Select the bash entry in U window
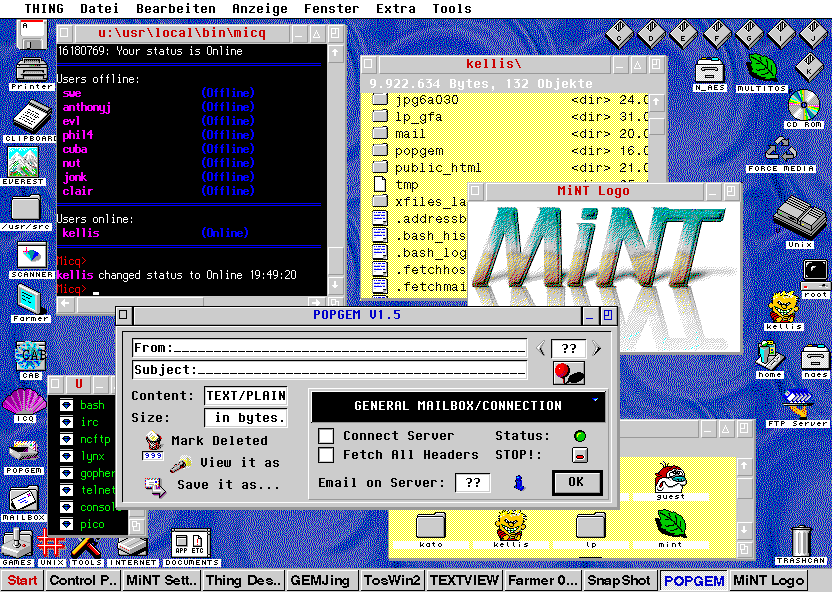Screen dimensions: 832x592 coord(82,405)
